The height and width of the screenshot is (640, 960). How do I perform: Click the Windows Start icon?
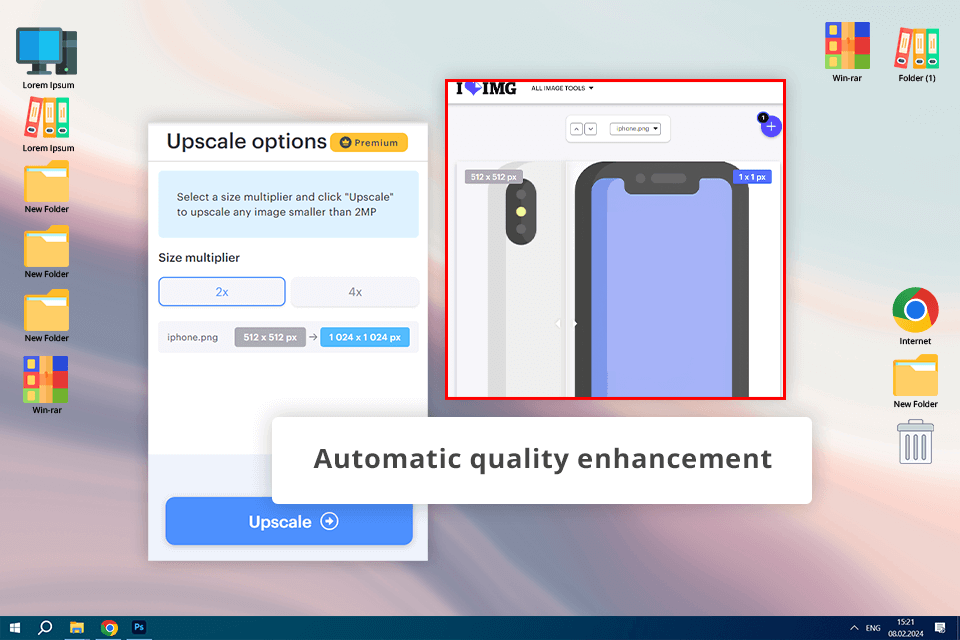15,628
